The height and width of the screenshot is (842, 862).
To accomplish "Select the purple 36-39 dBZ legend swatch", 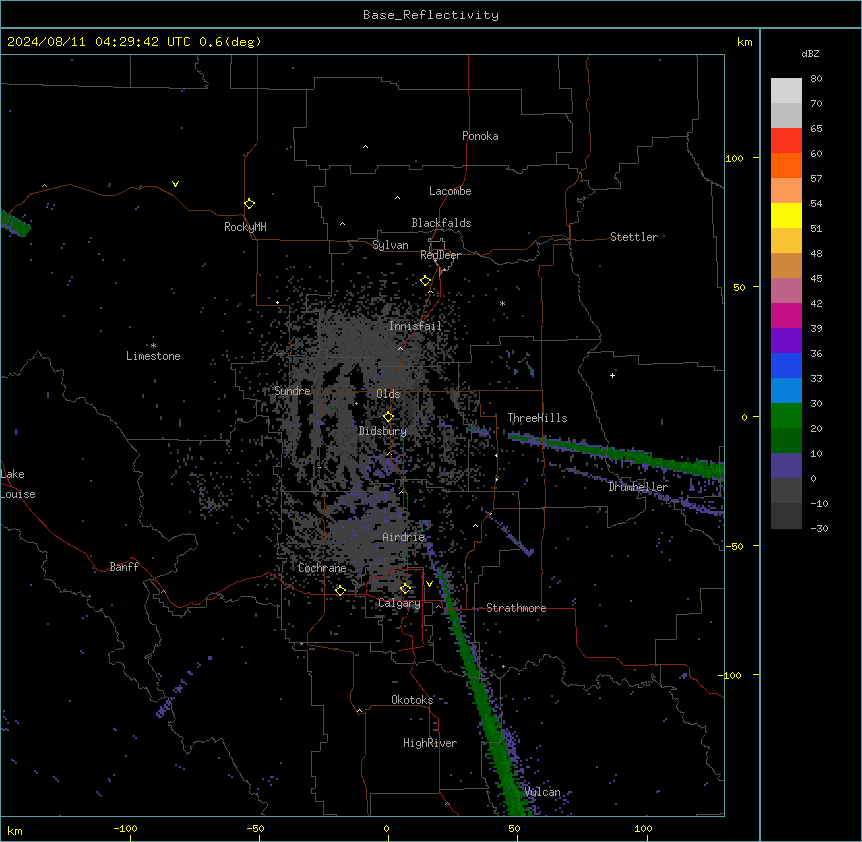I will click(x=786, y=341).
